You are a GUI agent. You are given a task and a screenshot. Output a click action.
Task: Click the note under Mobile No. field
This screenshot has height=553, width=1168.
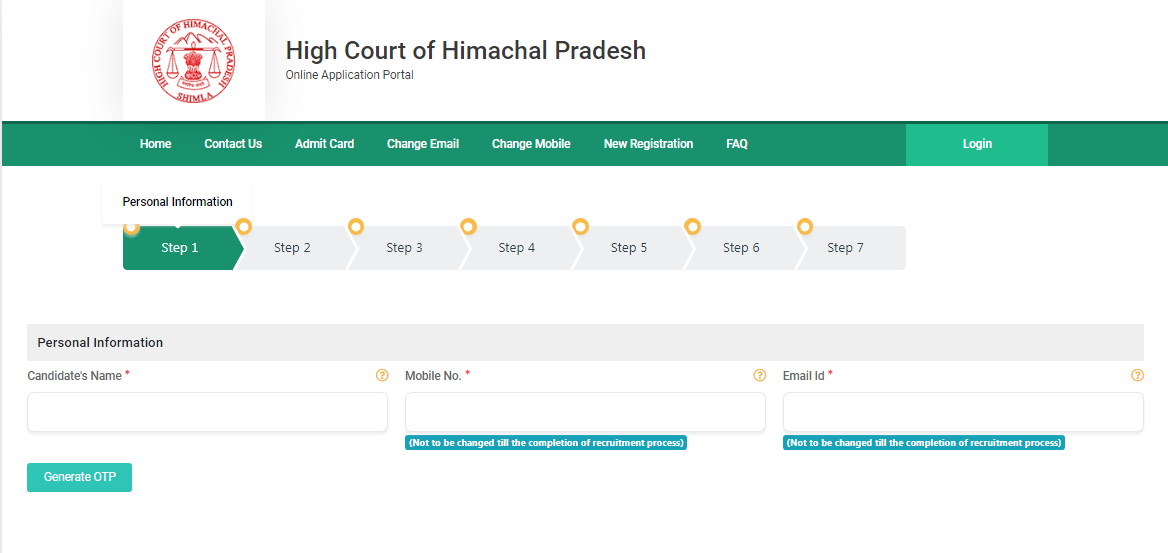click(x=545, y=443)
